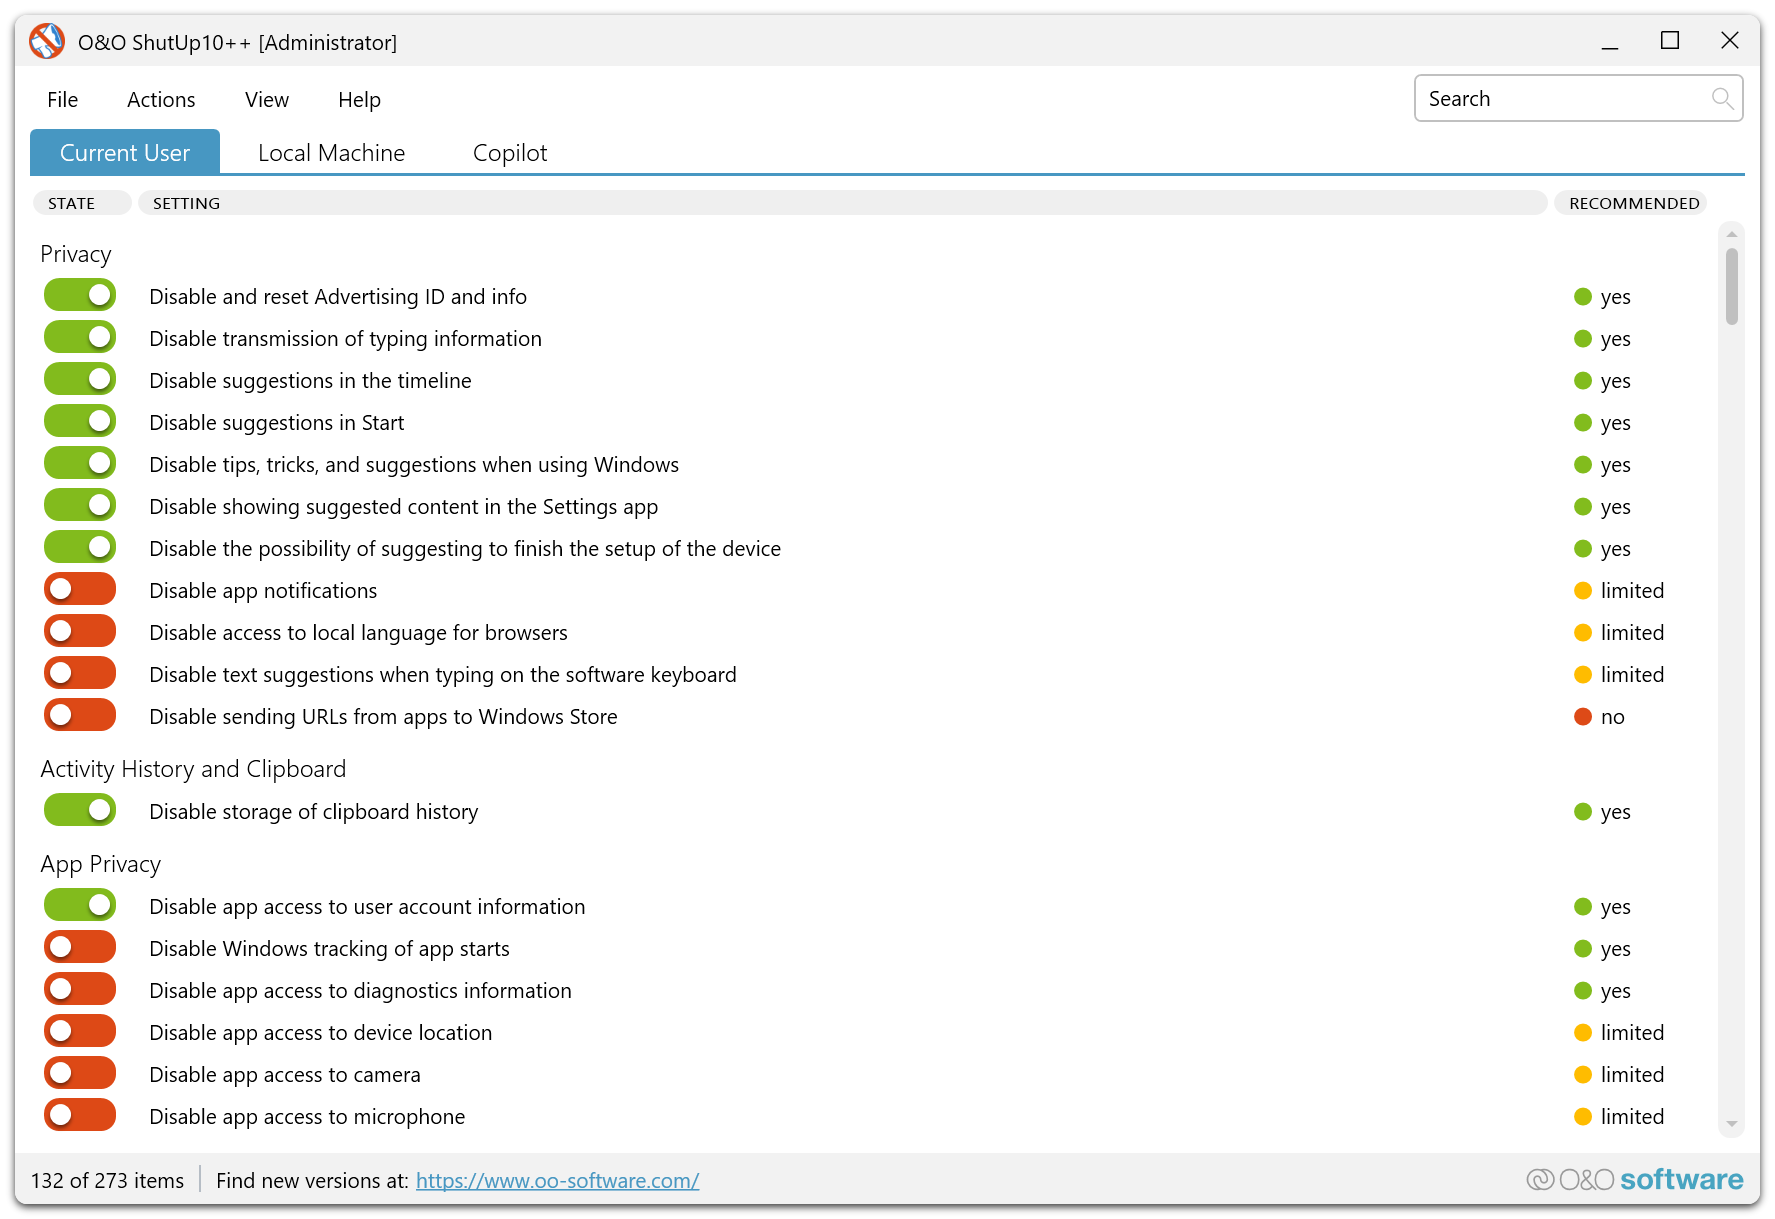Click the scrollbar up arrow
This screenshot has height=1219, width=1775.
click(1731, 235)
